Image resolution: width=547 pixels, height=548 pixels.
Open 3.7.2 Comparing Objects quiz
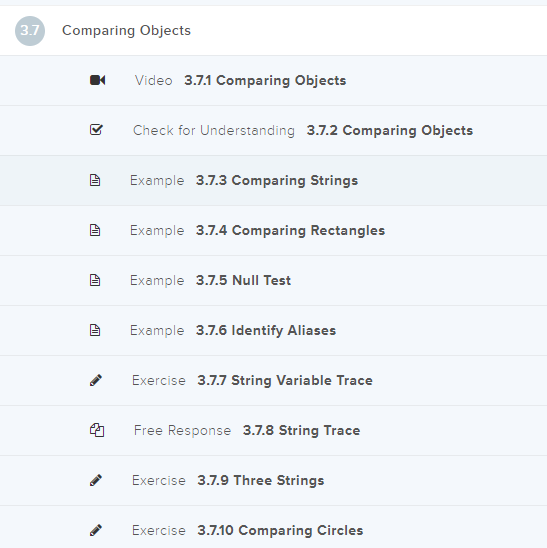[x=273, y=130]
